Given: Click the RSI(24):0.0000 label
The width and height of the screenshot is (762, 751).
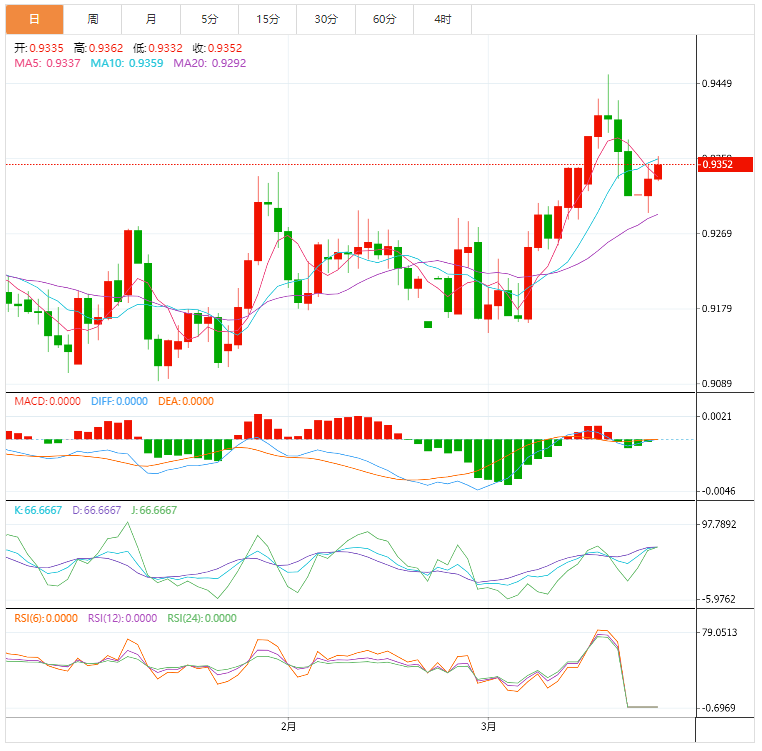Looking at the screenshot, I should [x=202, y=618].
